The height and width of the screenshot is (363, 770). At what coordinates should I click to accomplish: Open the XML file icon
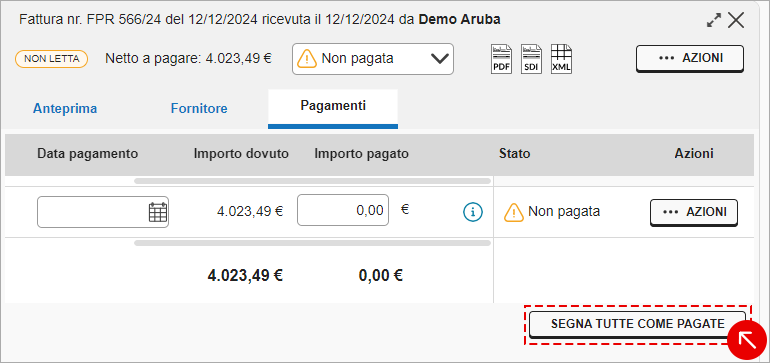click(561, 59)
